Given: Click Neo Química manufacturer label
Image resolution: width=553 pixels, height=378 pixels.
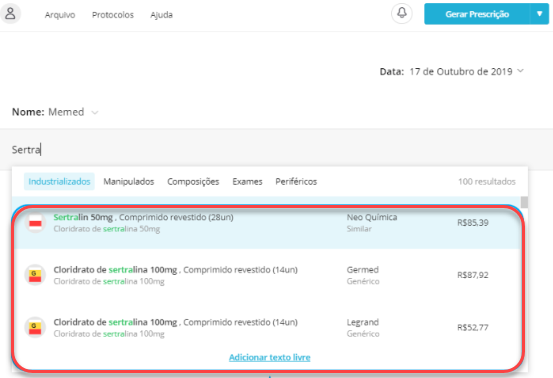Looking at the screenshot, I should [372, 217].
